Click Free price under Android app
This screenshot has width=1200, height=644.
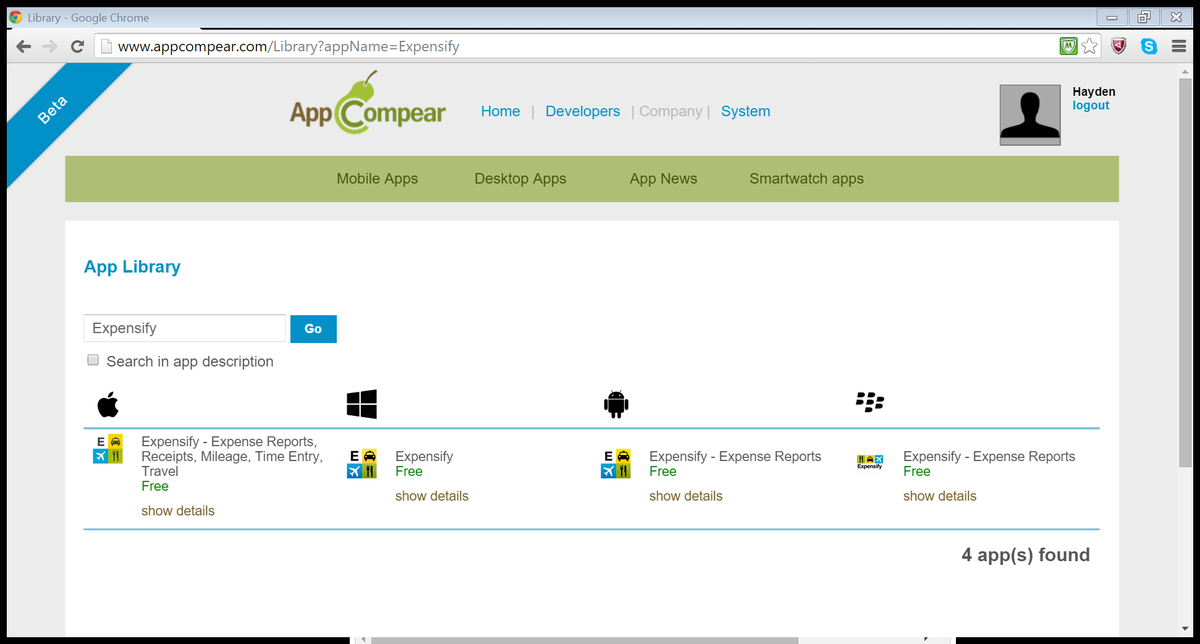(663, 471)
